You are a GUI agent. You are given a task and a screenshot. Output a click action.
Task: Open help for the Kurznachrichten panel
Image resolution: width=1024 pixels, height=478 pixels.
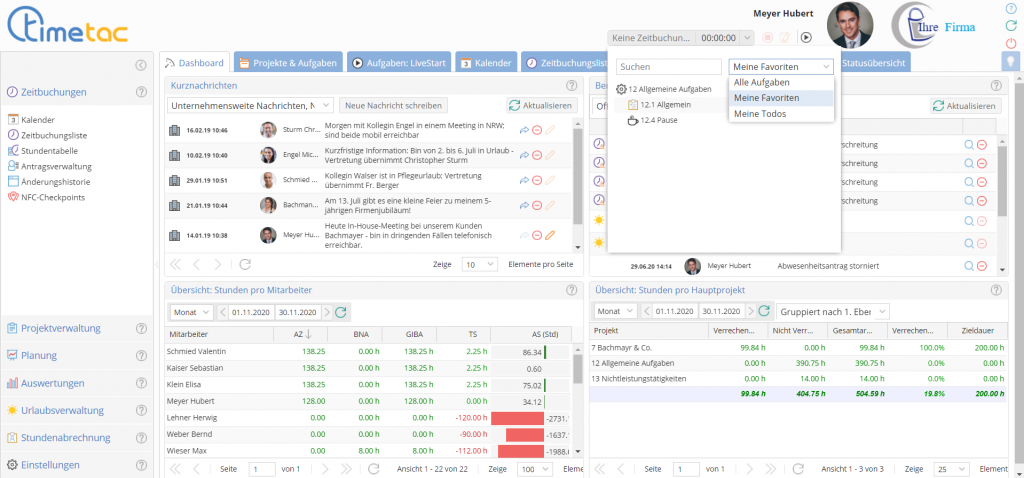[x=572, y=87]
